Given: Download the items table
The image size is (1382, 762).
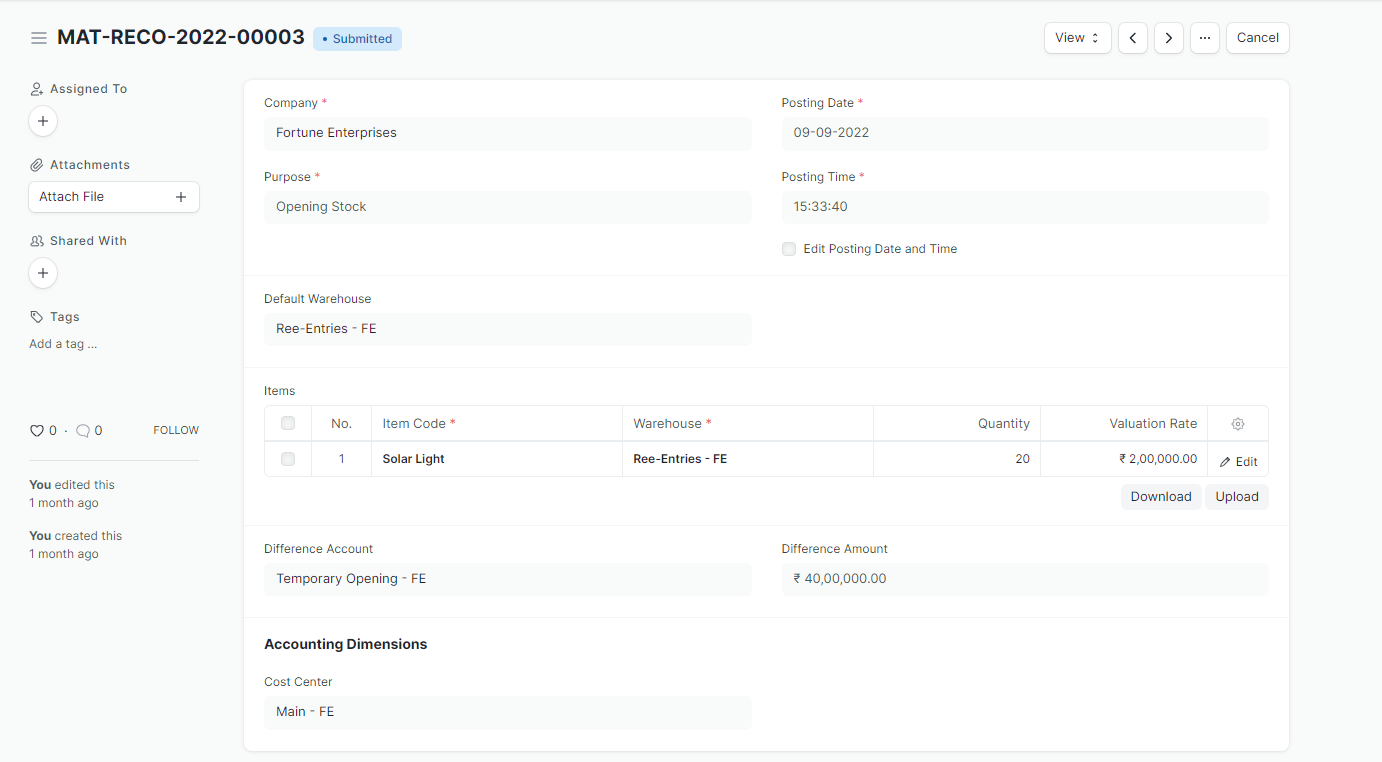Looking at the screenshot, I should (x=1160, y=497).
